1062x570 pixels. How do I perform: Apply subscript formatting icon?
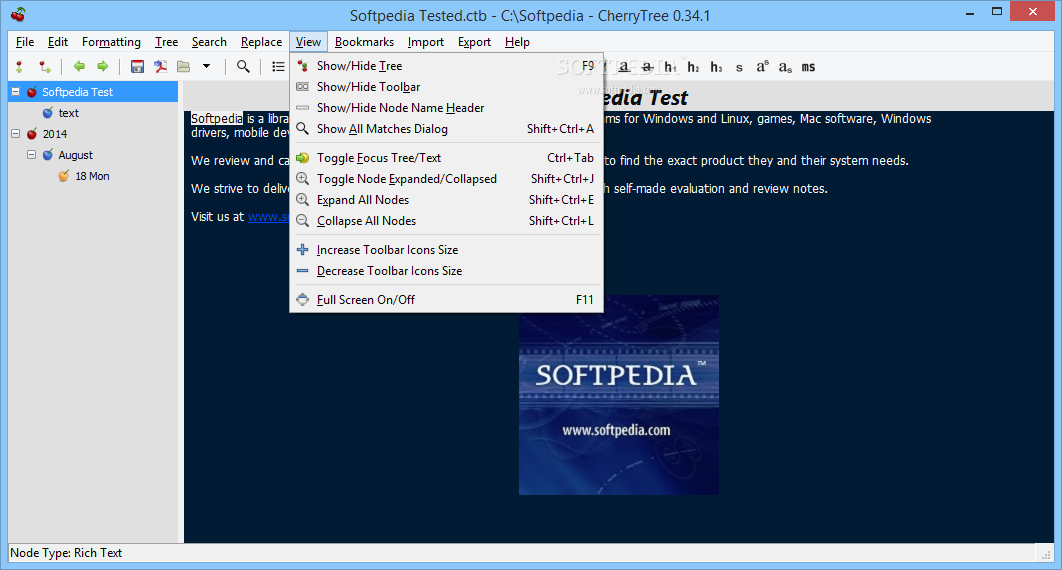tap(785, 67)
